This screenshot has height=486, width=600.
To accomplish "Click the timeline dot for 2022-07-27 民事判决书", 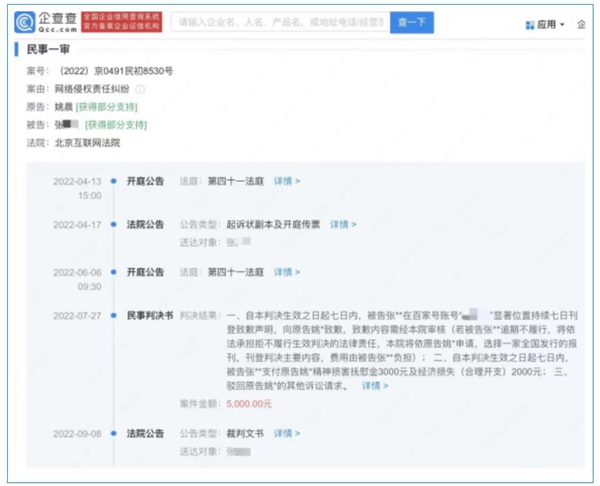I will click(x=114, y=315).
